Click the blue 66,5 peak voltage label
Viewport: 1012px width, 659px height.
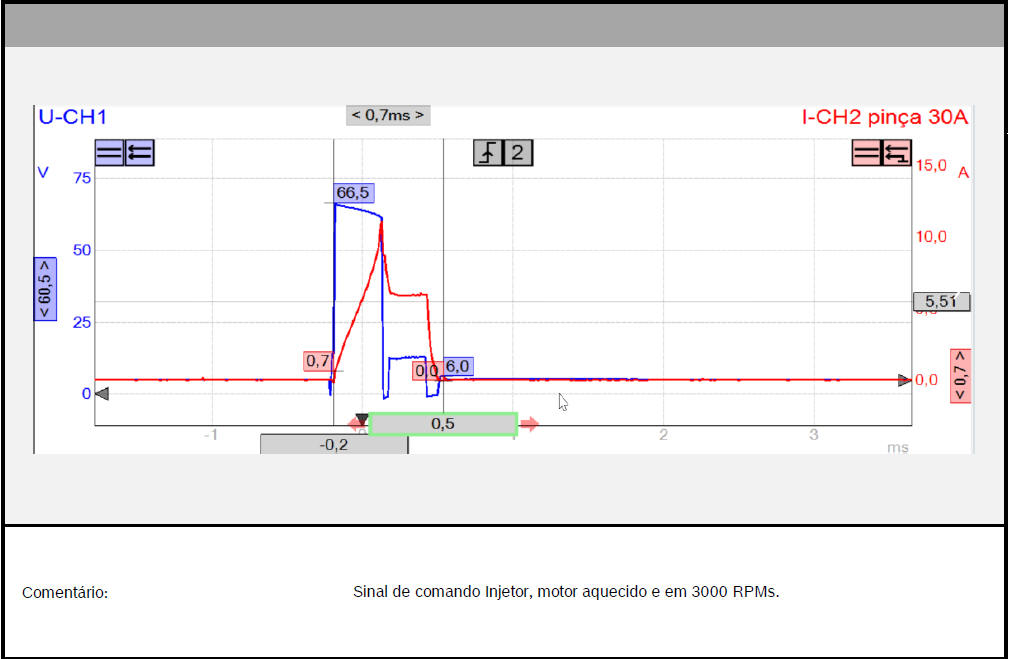coord(354,193)
